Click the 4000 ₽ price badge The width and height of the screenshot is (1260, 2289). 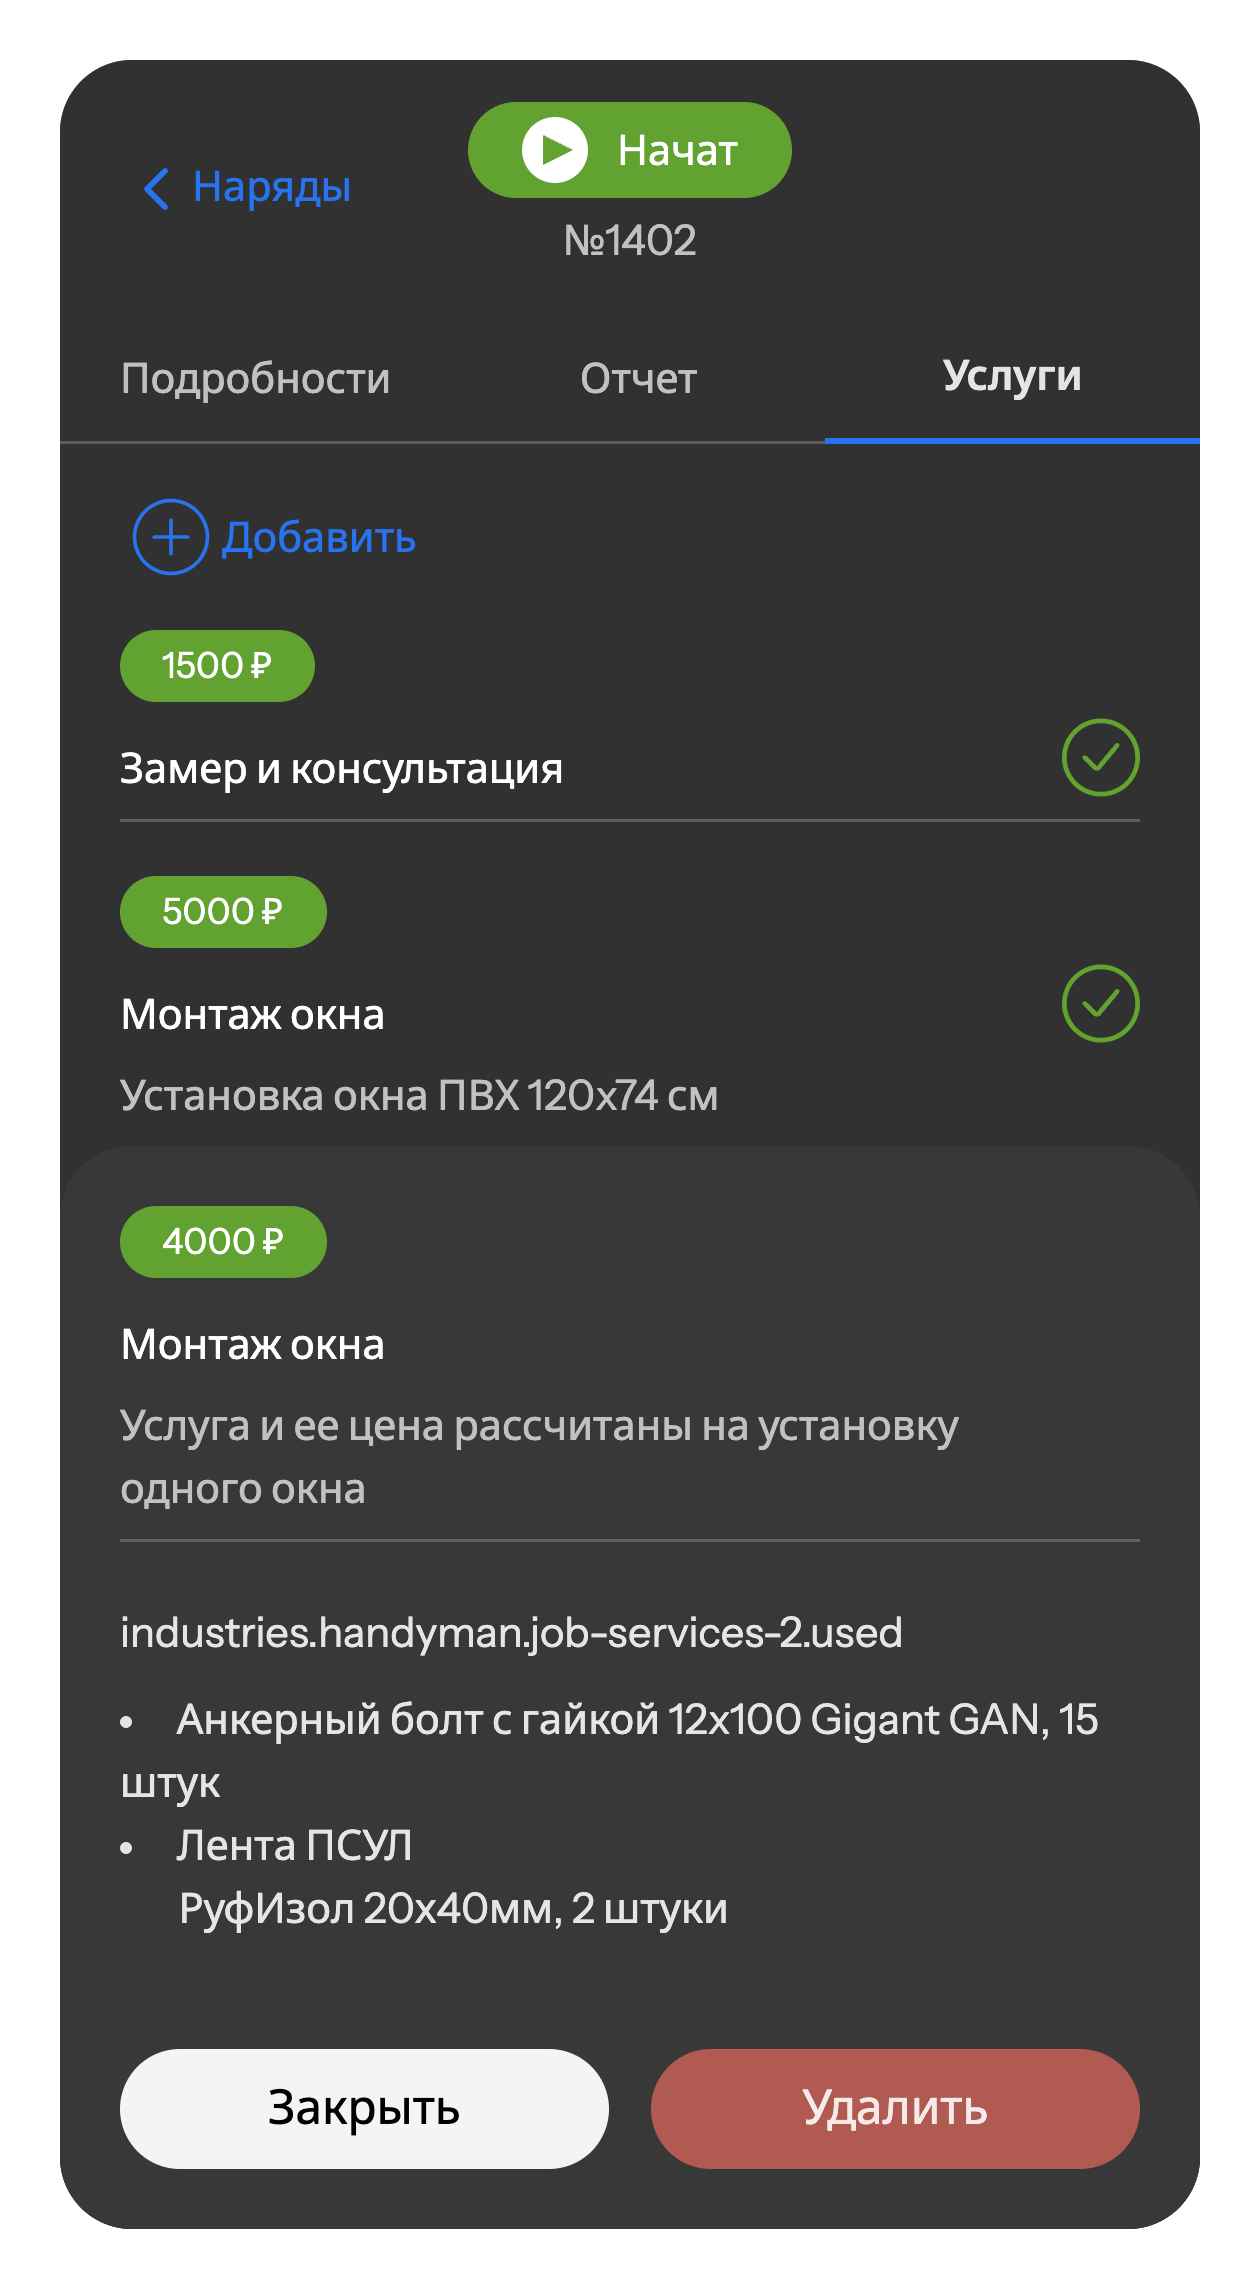click(x=223, y=1242)
